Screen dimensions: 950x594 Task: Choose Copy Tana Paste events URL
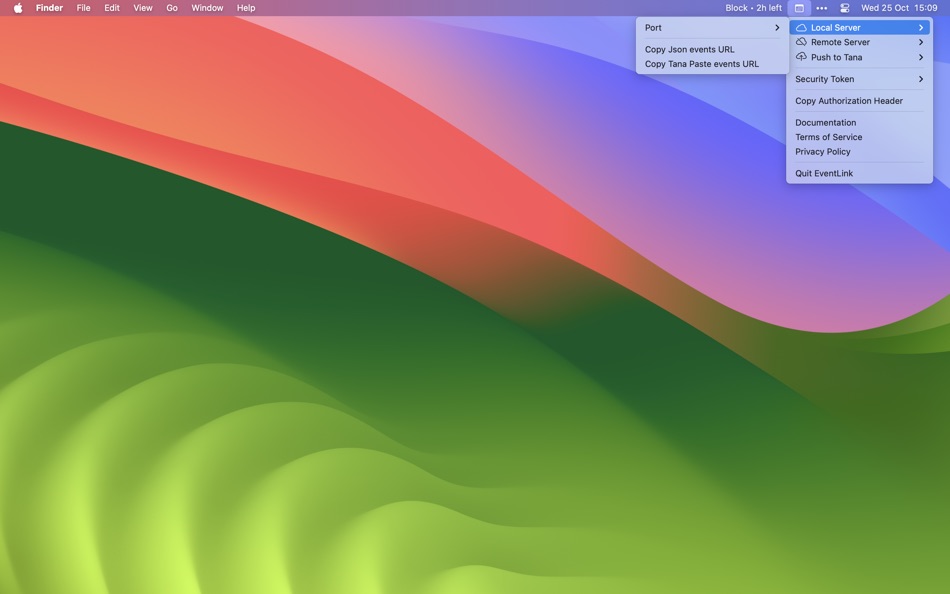[x=712, y=64]
